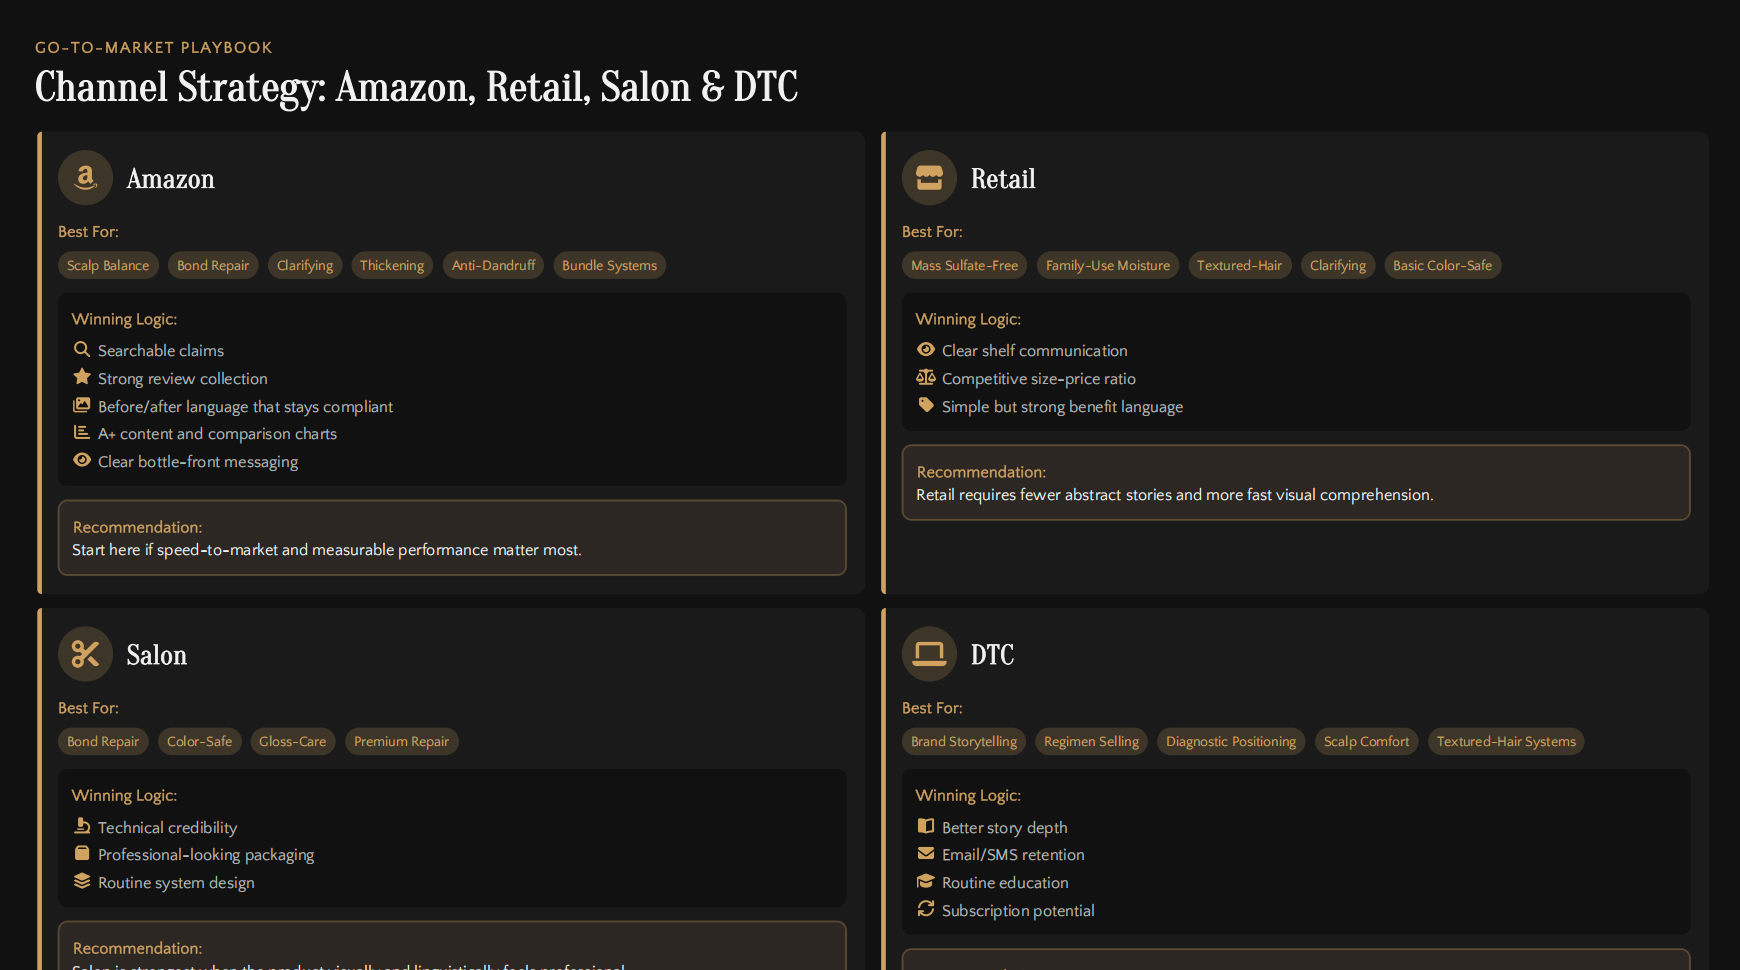Click the Amazon channel icon
Screen dimensions: 1740x970
(x=85, y=178)
